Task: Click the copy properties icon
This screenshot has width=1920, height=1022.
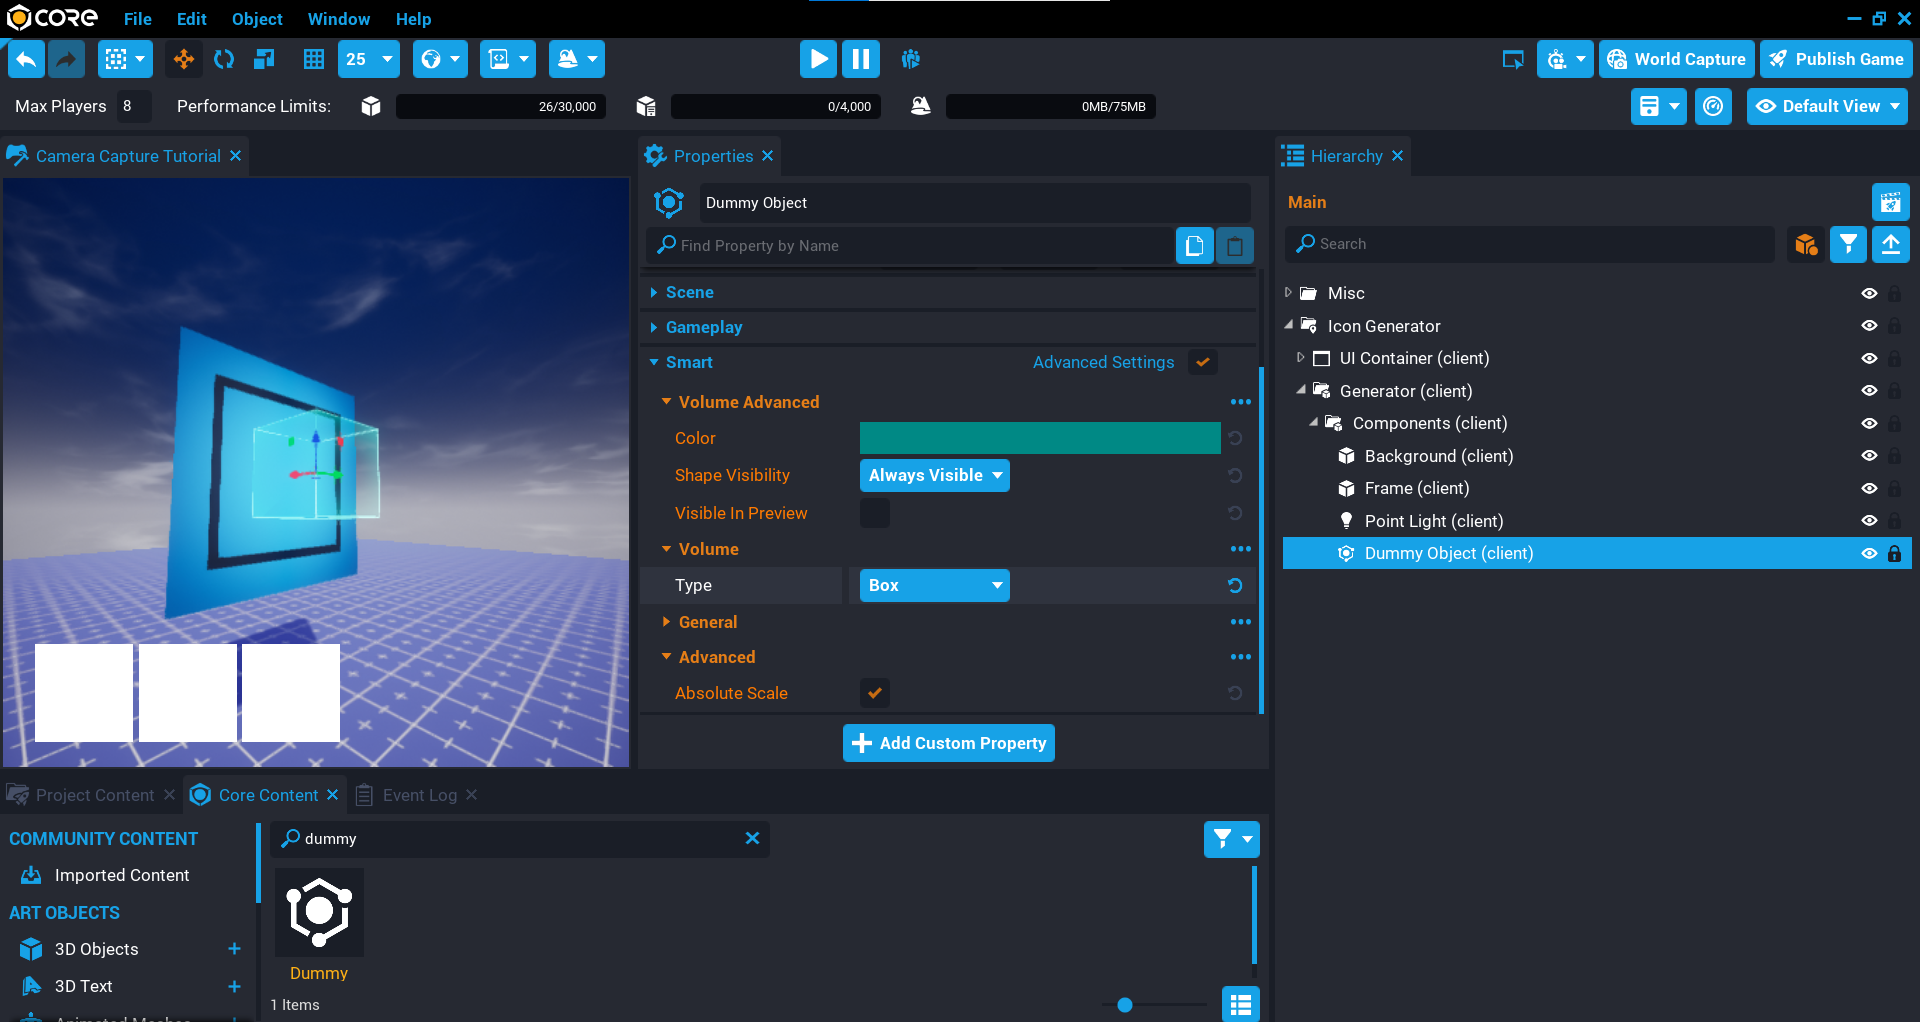Action: pos(1194,245)
